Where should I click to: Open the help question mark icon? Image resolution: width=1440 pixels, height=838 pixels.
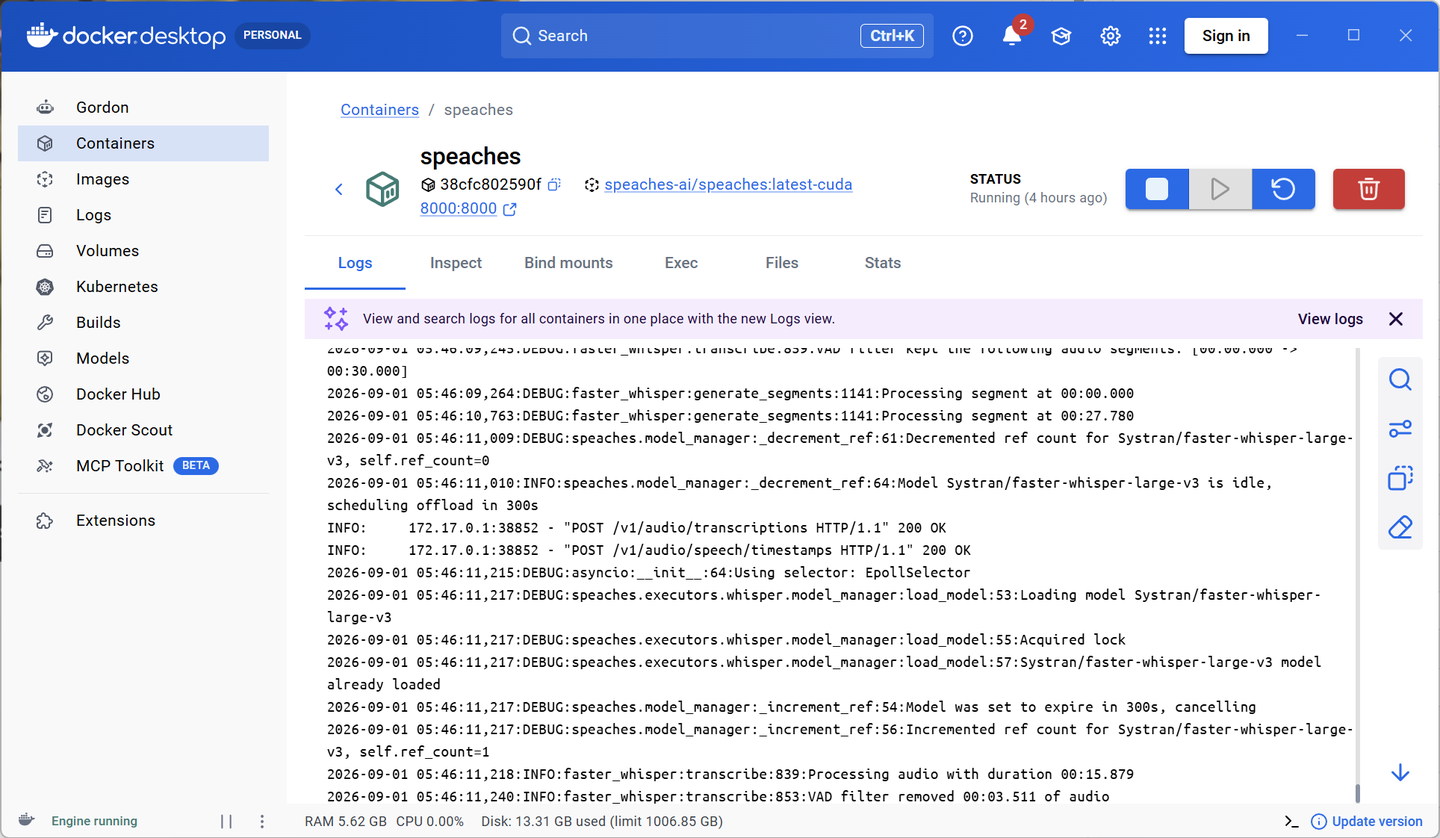tap(962, 36)
